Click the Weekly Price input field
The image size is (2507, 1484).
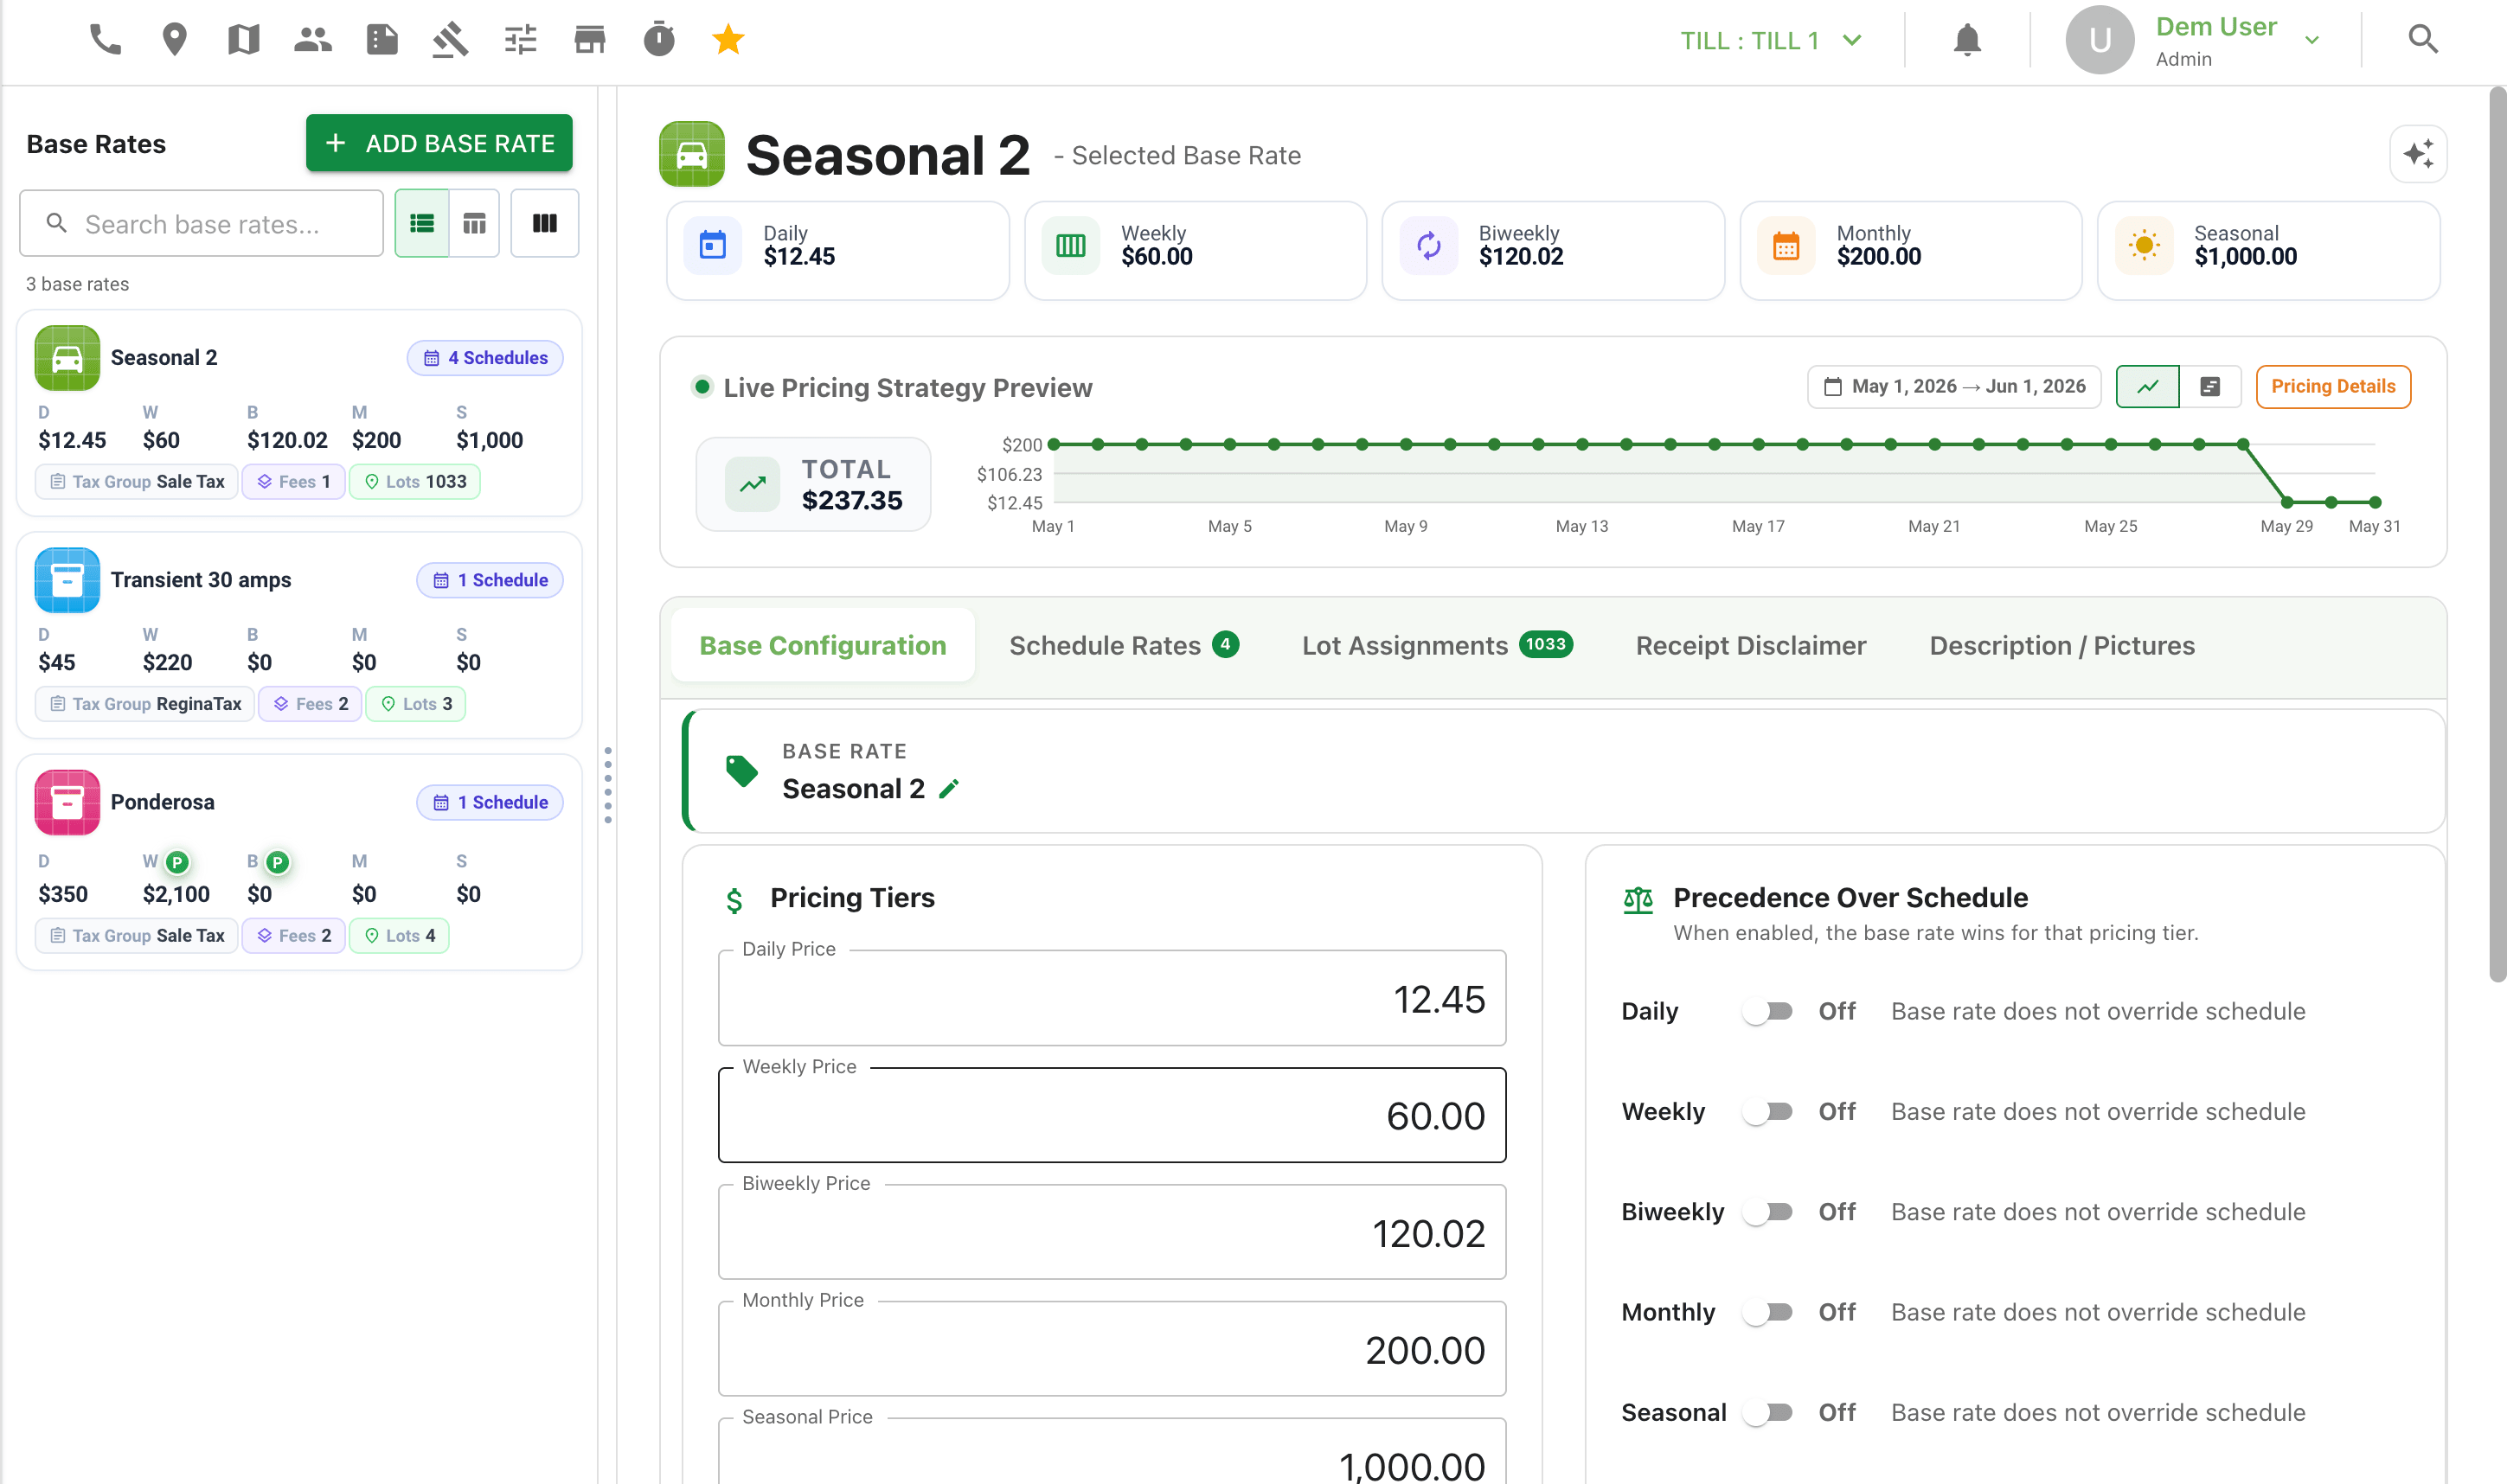click(1112, 1115)
